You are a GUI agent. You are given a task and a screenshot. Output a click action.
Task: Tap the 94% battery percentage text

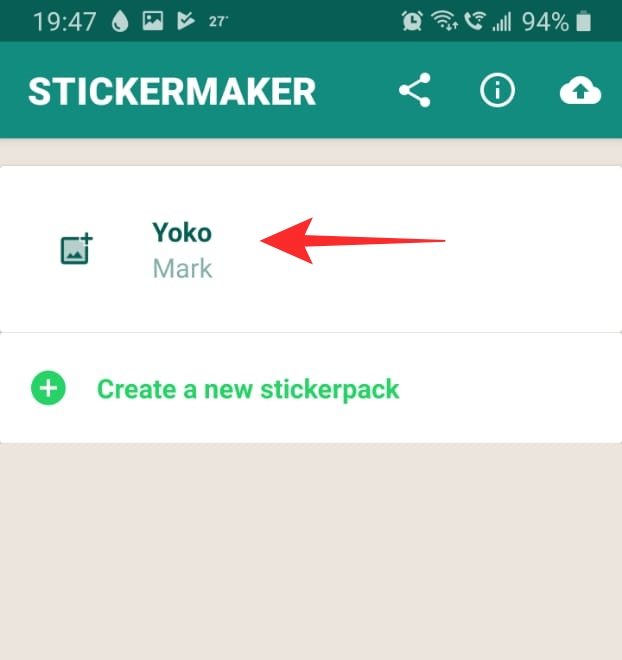click(545, 21)
